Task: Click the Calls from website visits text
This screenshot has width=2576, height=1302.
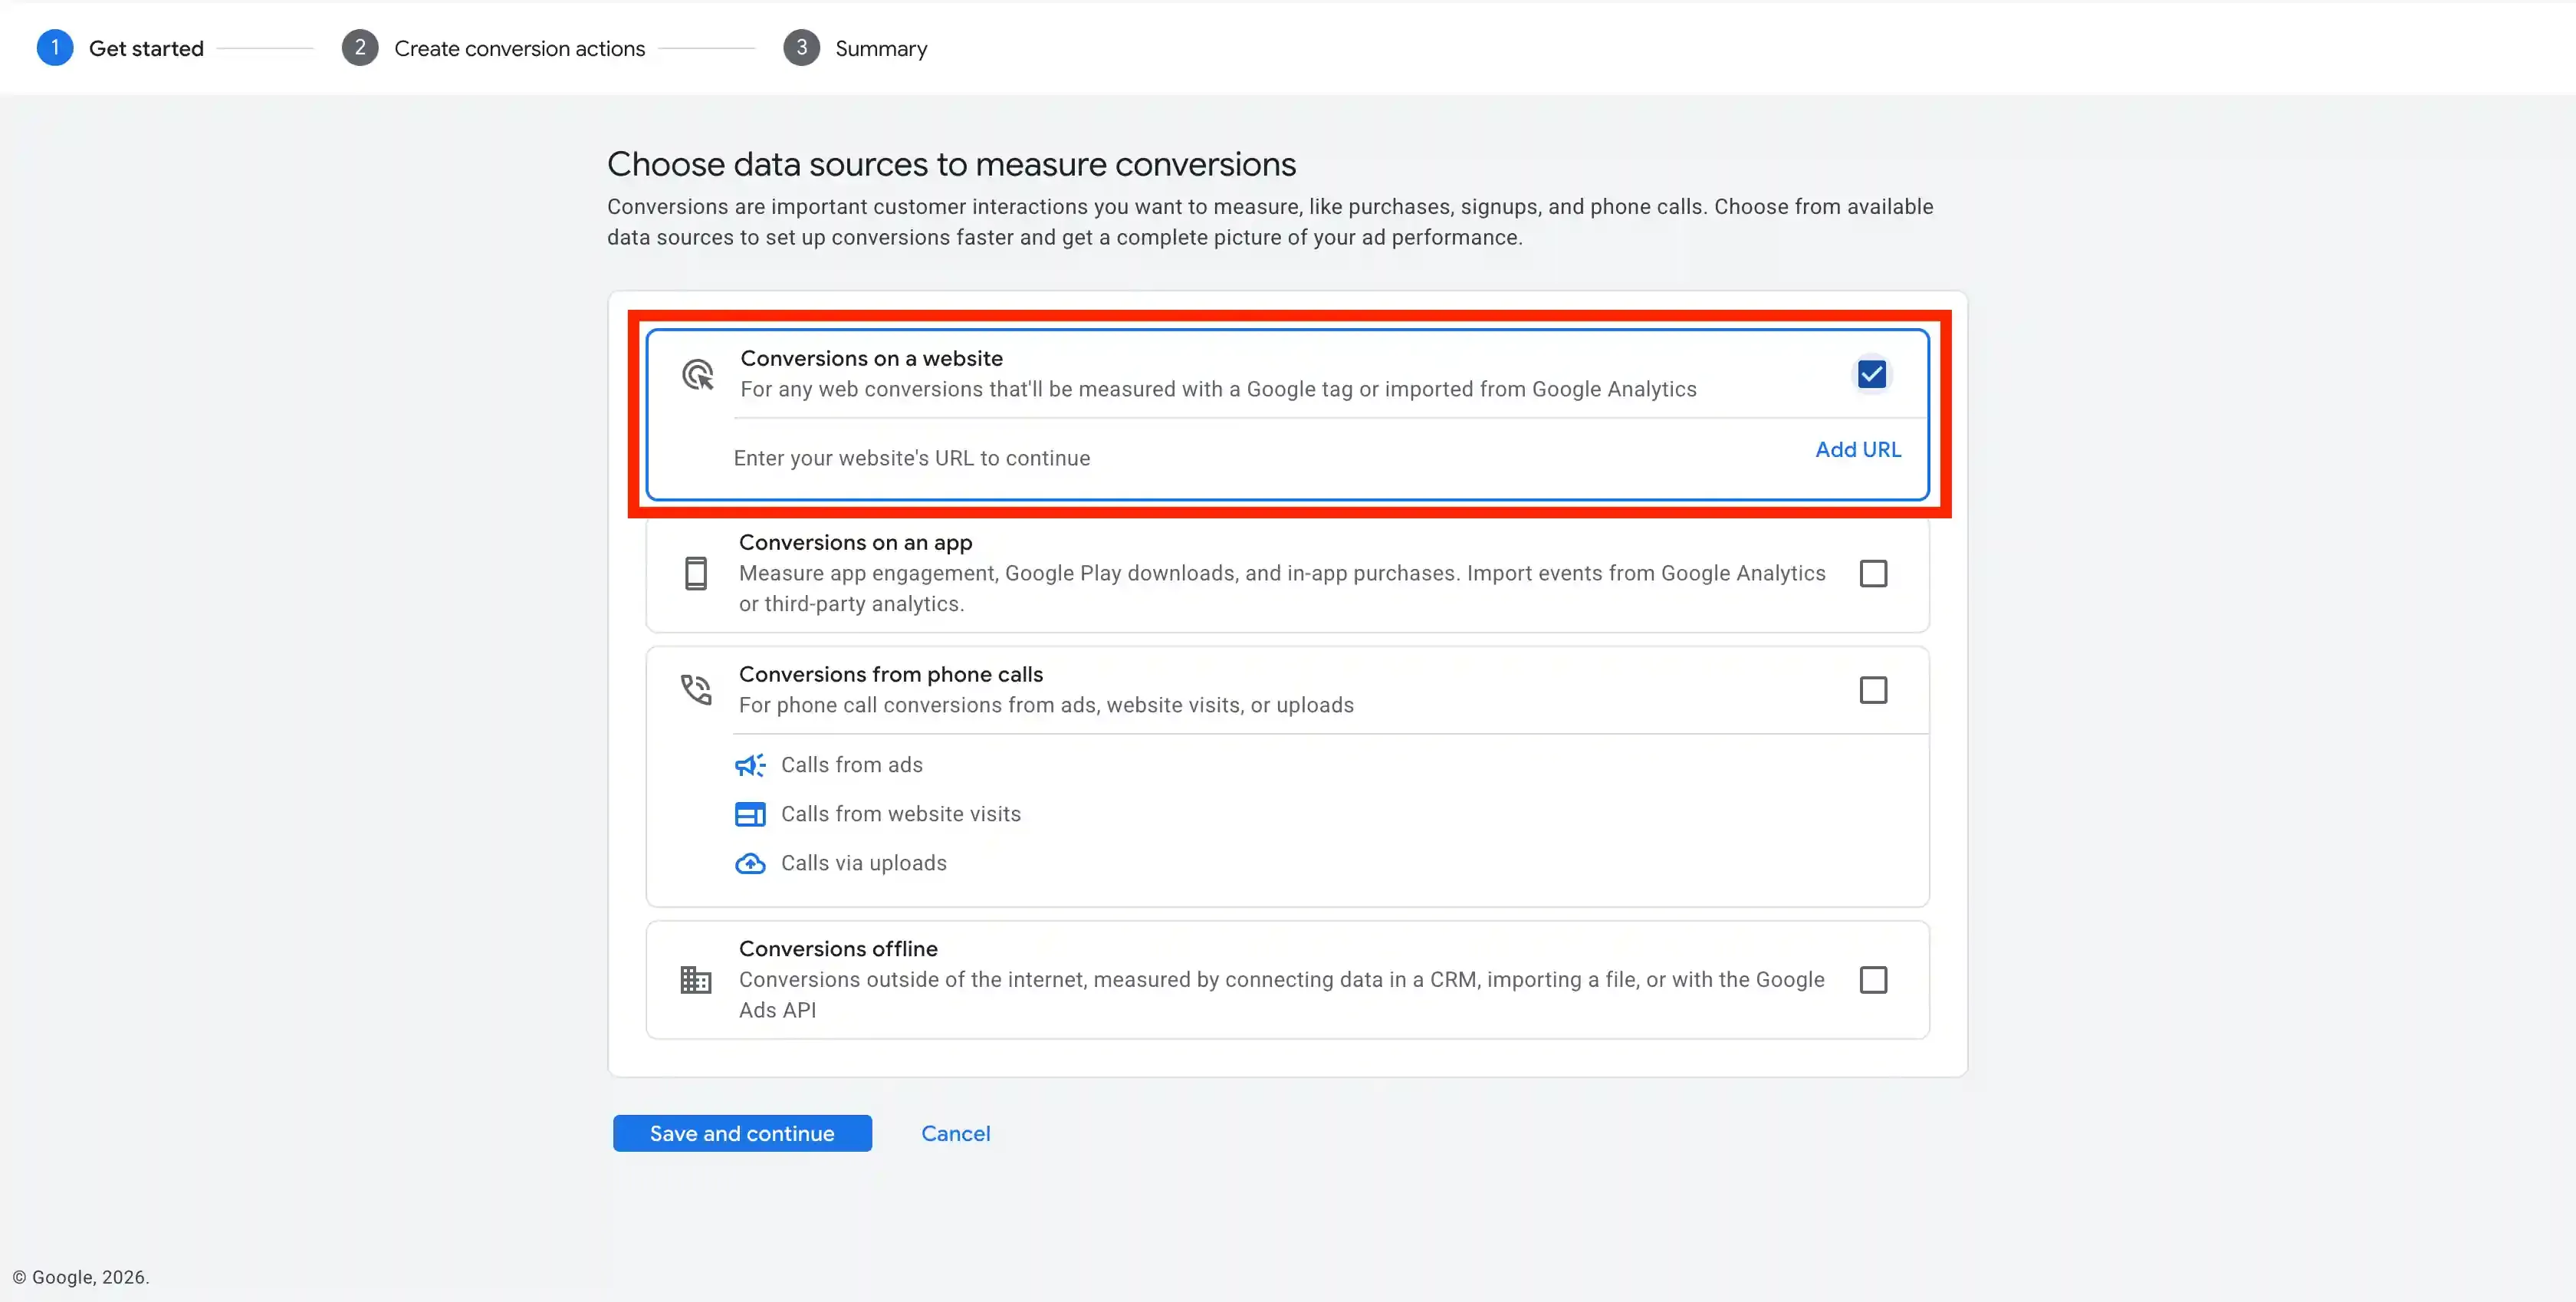Action: [900, 814]
